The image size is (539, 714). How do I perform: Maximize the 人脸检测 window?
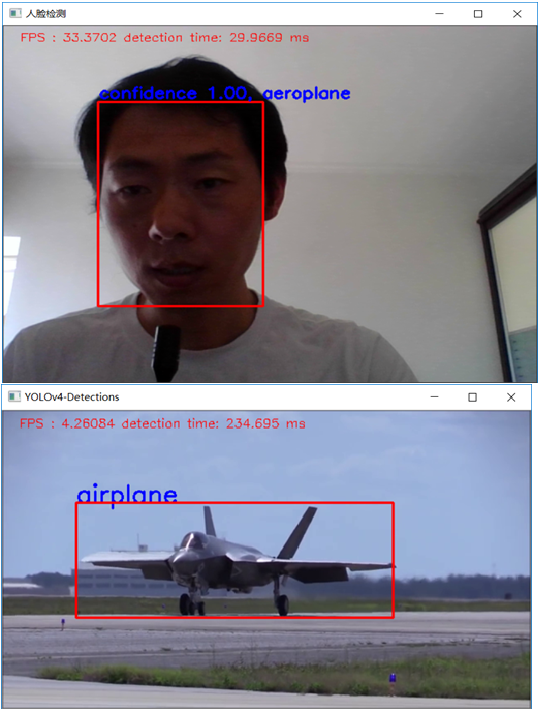coord(478,14)
